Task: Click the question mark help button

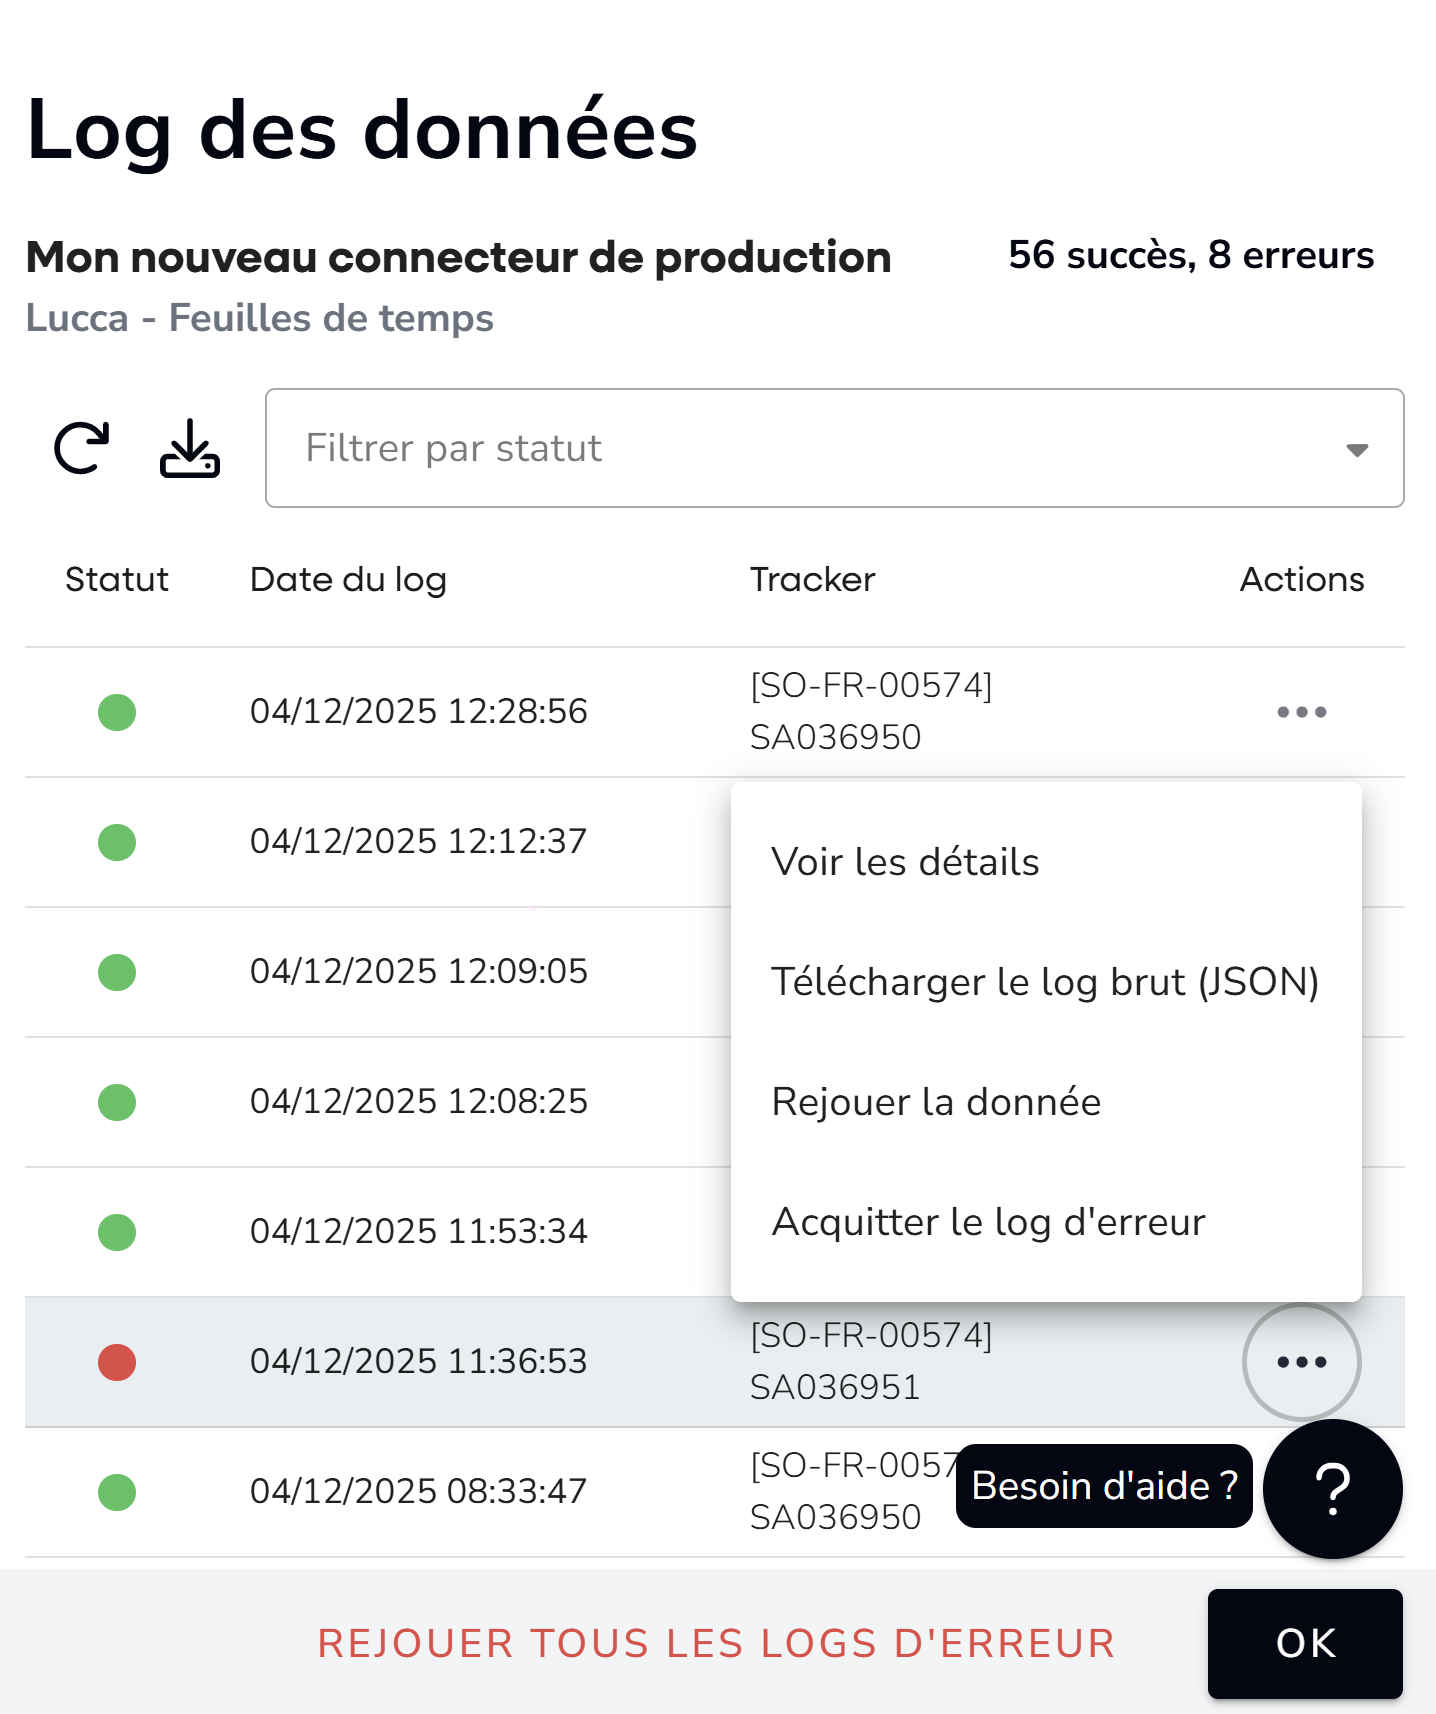Action: (x=1332, y=1489)
